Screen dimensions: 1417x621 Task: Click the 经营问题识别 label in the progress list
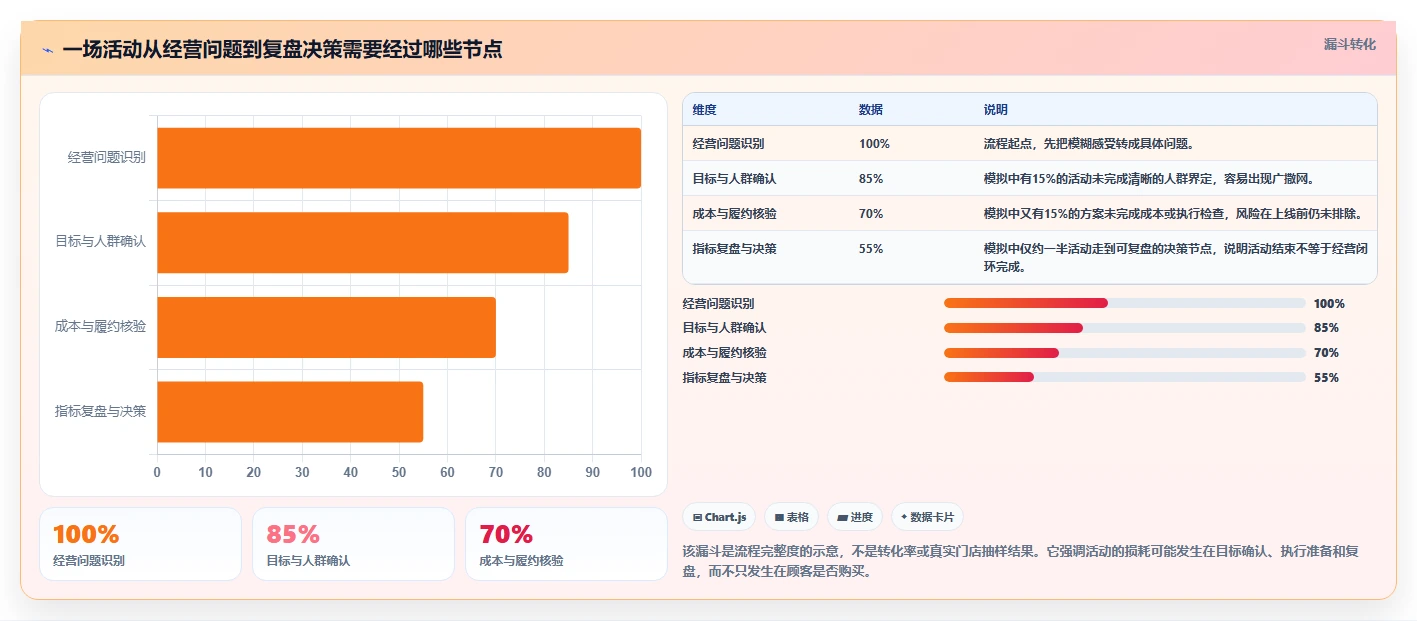pos(718,303)
